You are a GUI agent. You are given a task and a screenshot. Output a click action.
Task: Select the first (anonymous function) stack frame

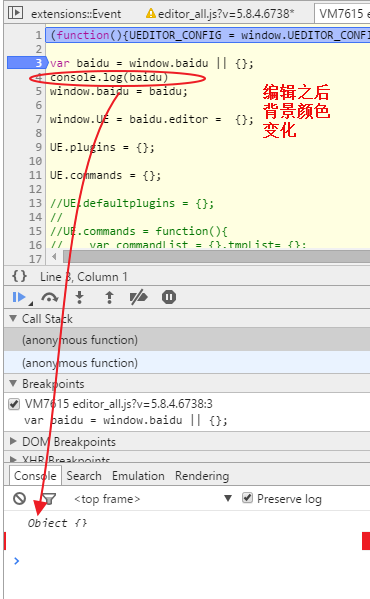click(x=187, y=340)
